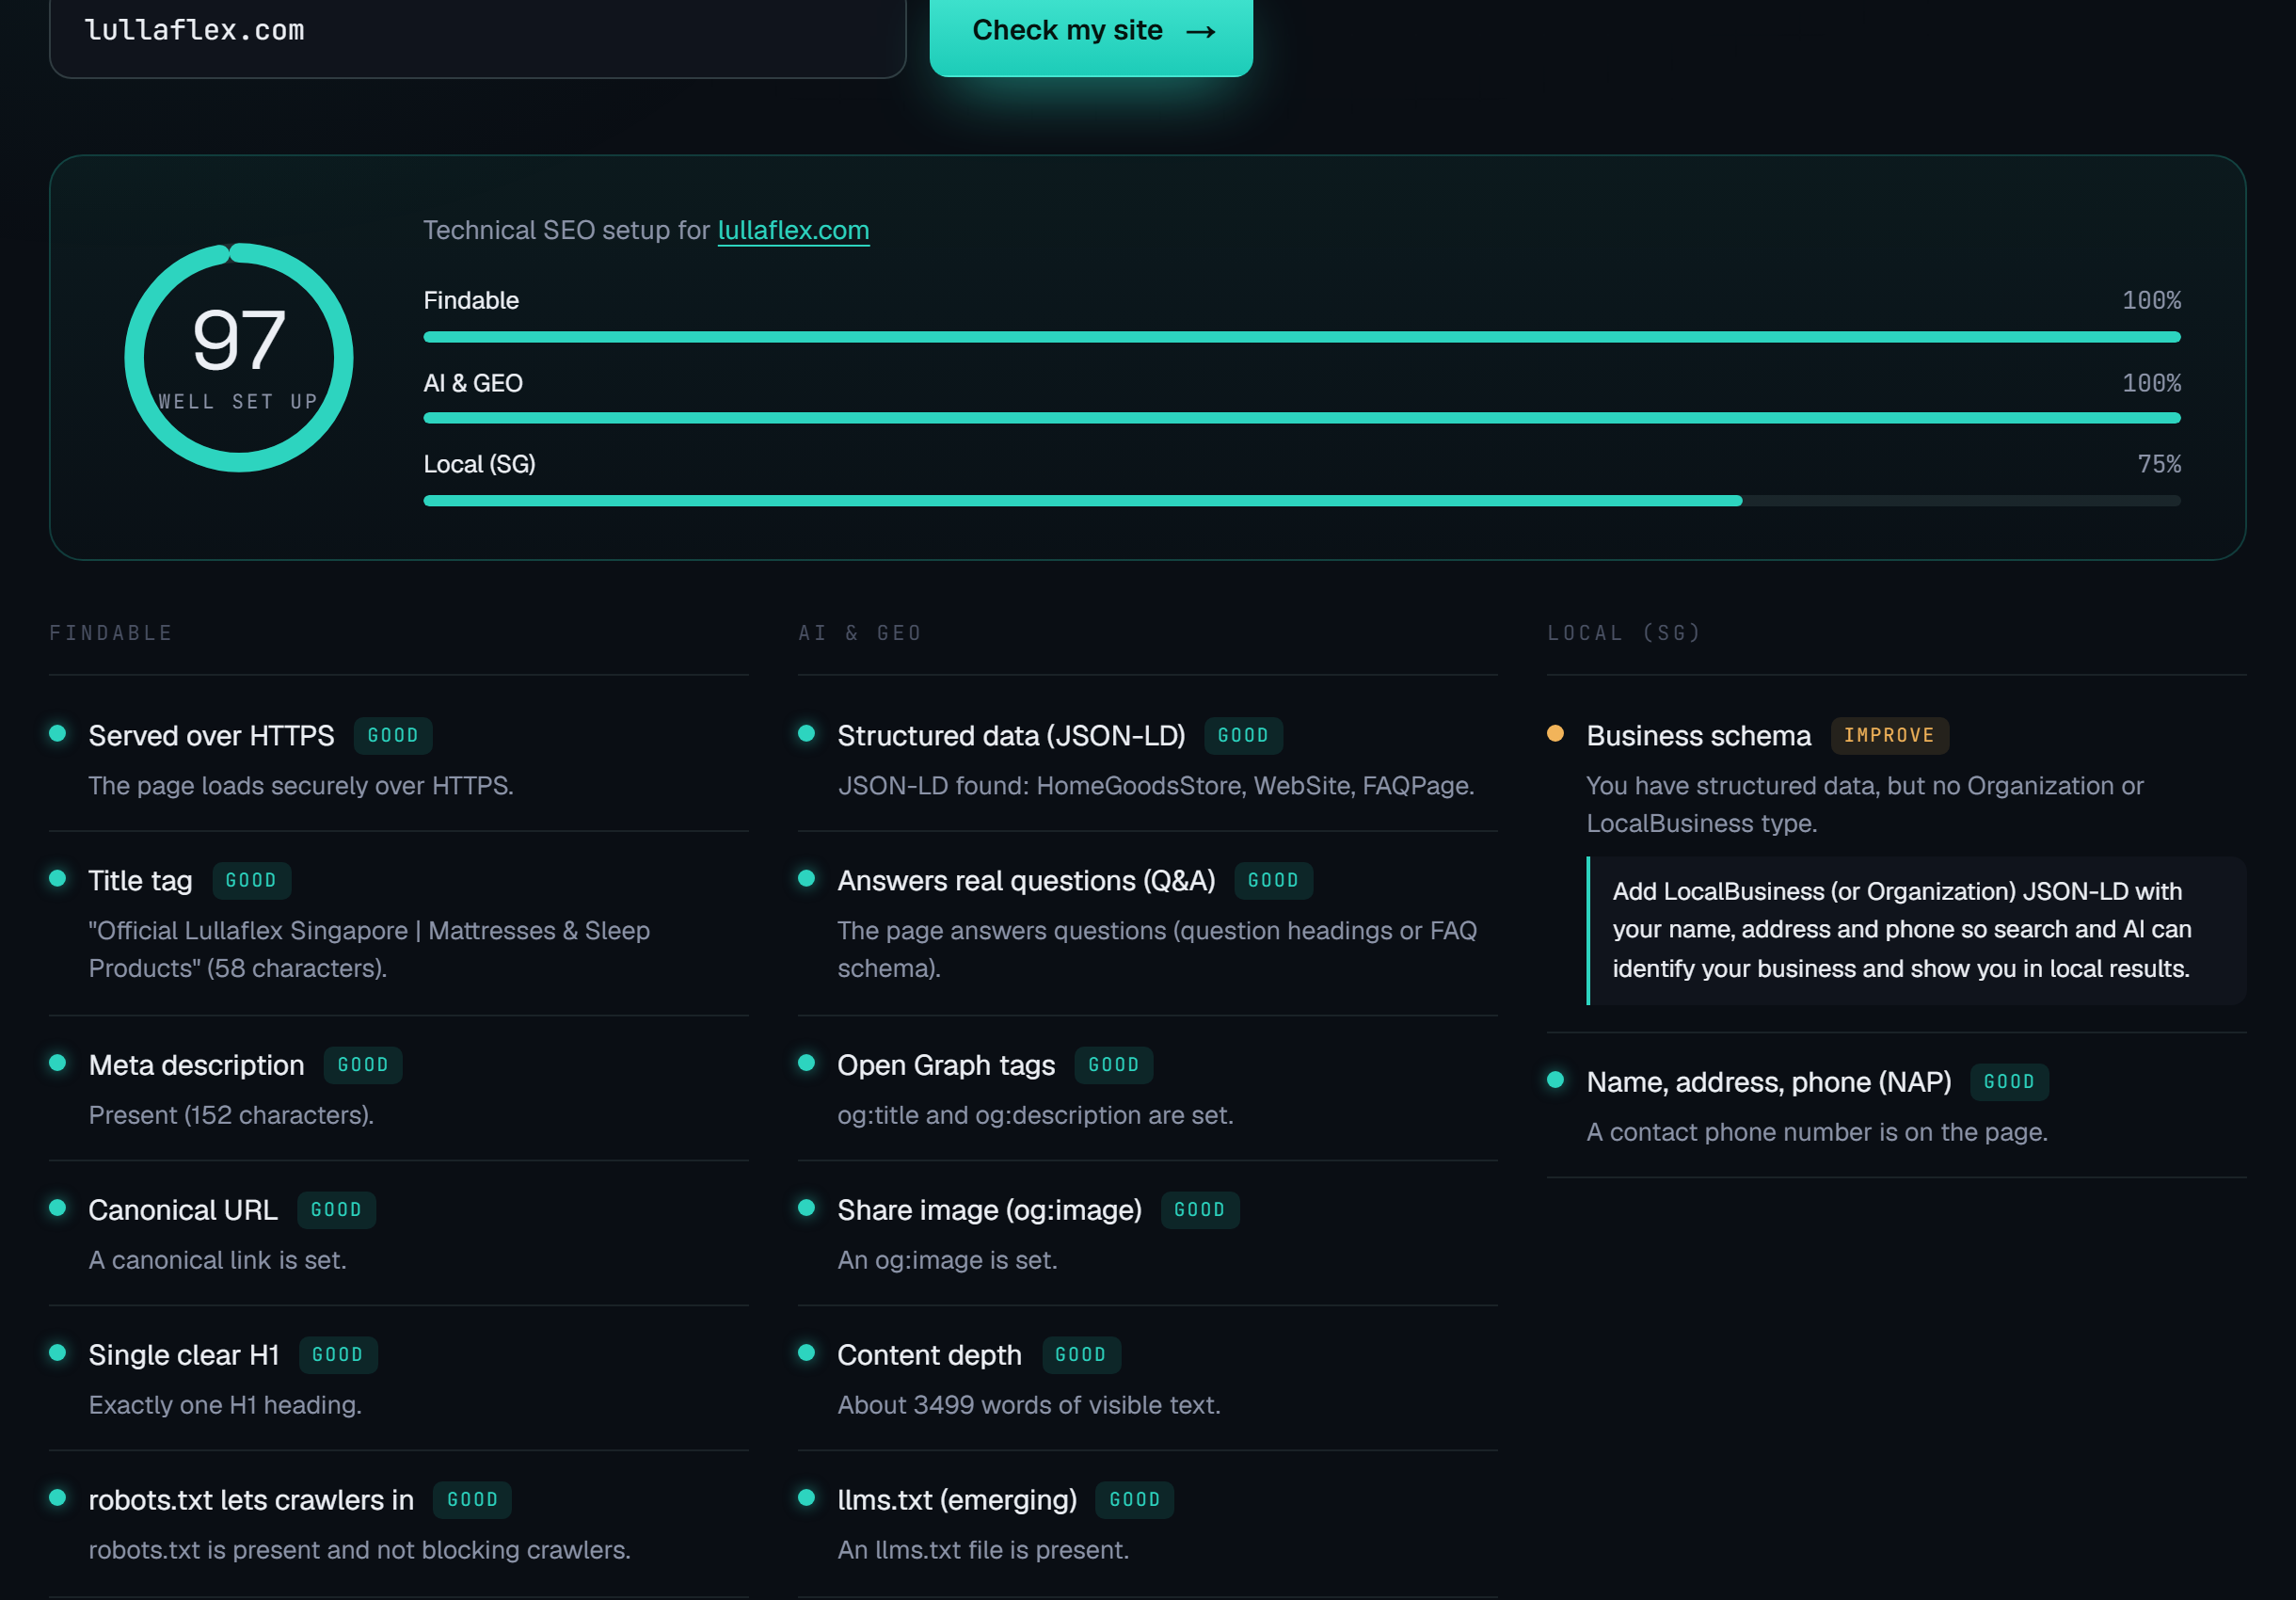Image resolution: width=2296 pixels, height=1600 pixels.
Task: Click the Open Graph tags heading
Action: click(x=946, y=1065)
